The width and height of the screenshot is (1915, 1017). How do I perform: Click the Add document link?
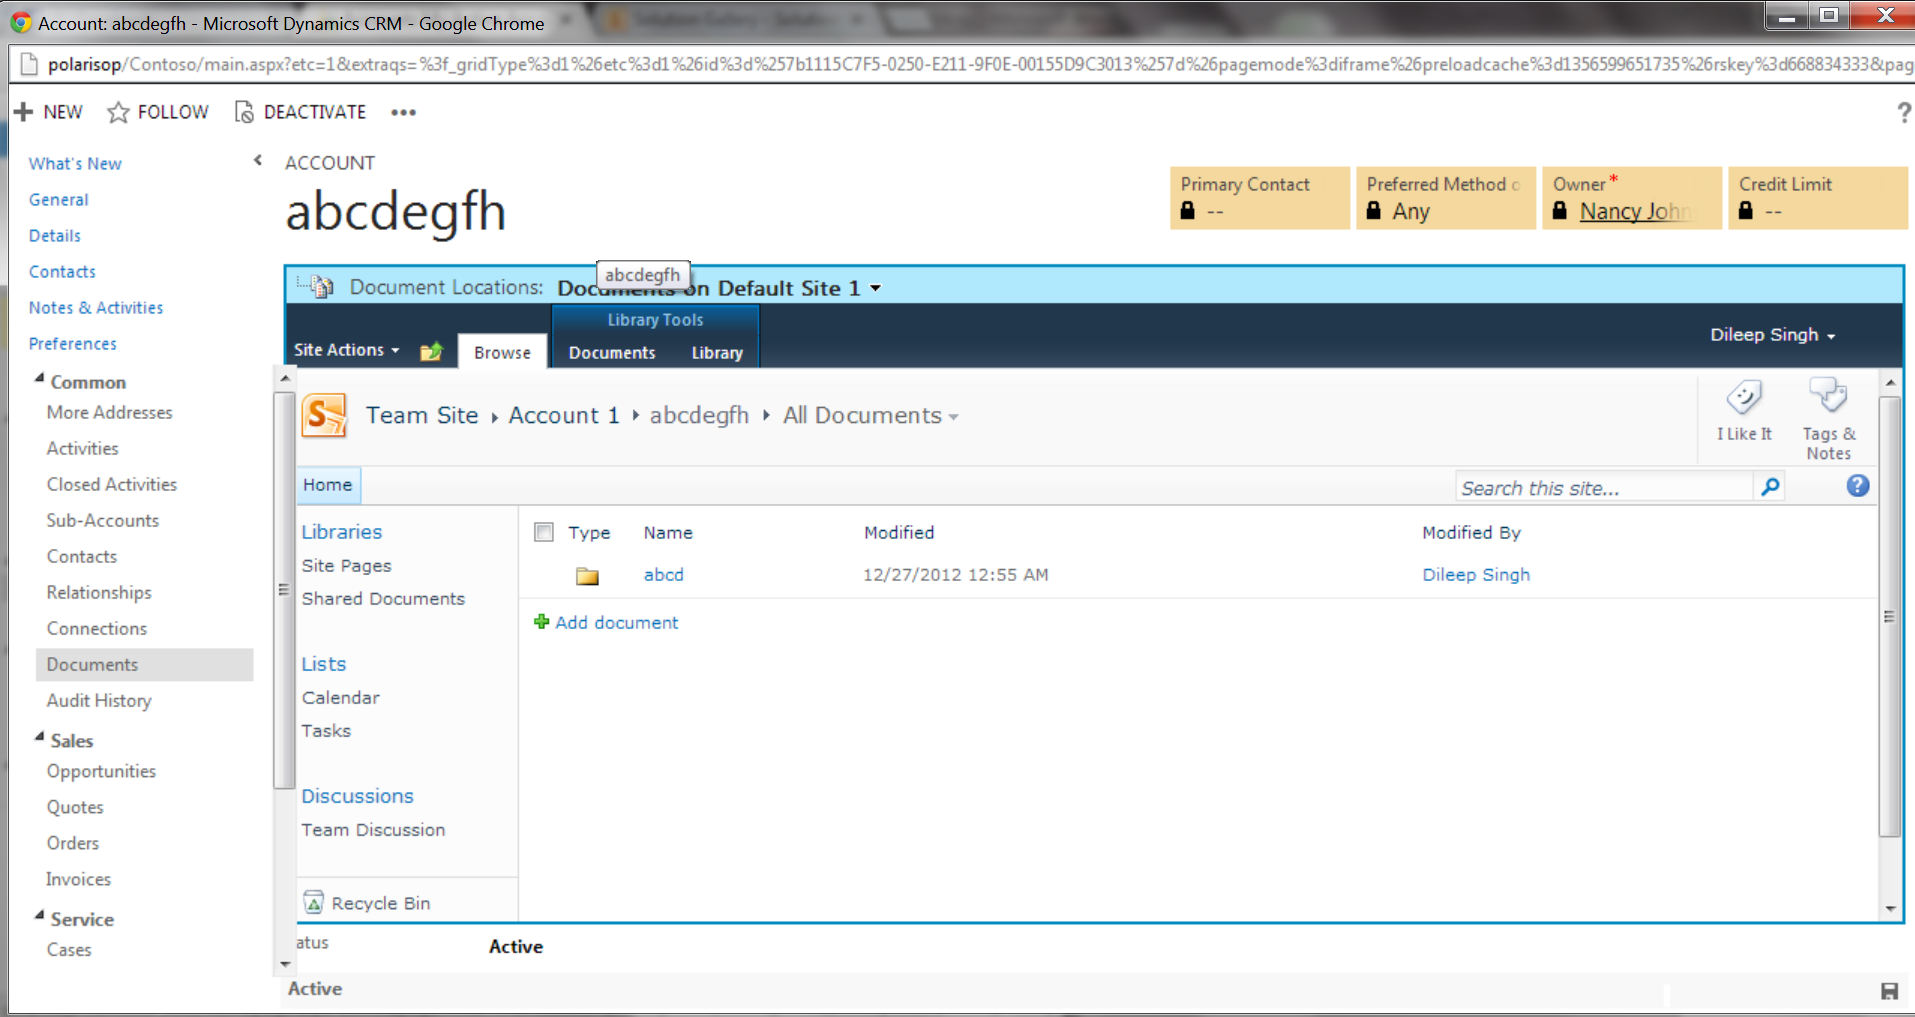(x=616, y=622)
